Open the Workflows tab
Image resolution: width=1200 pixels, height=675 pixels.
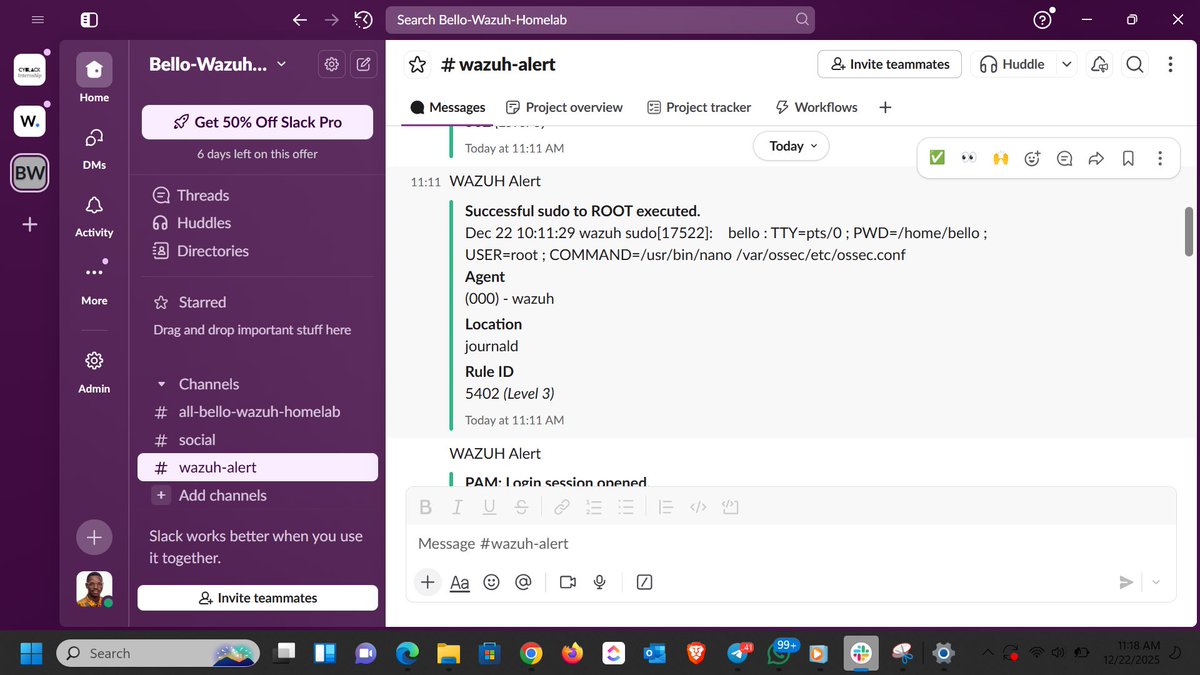pos(816,107)
